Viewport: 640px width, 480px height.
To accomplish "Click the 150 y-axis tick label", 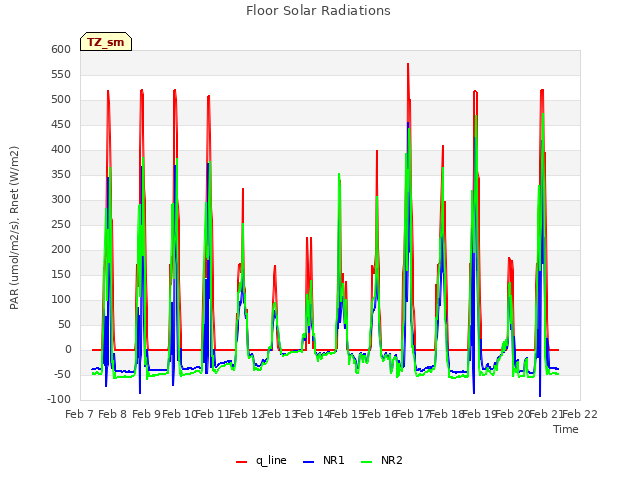I will [x=61, y=274].
